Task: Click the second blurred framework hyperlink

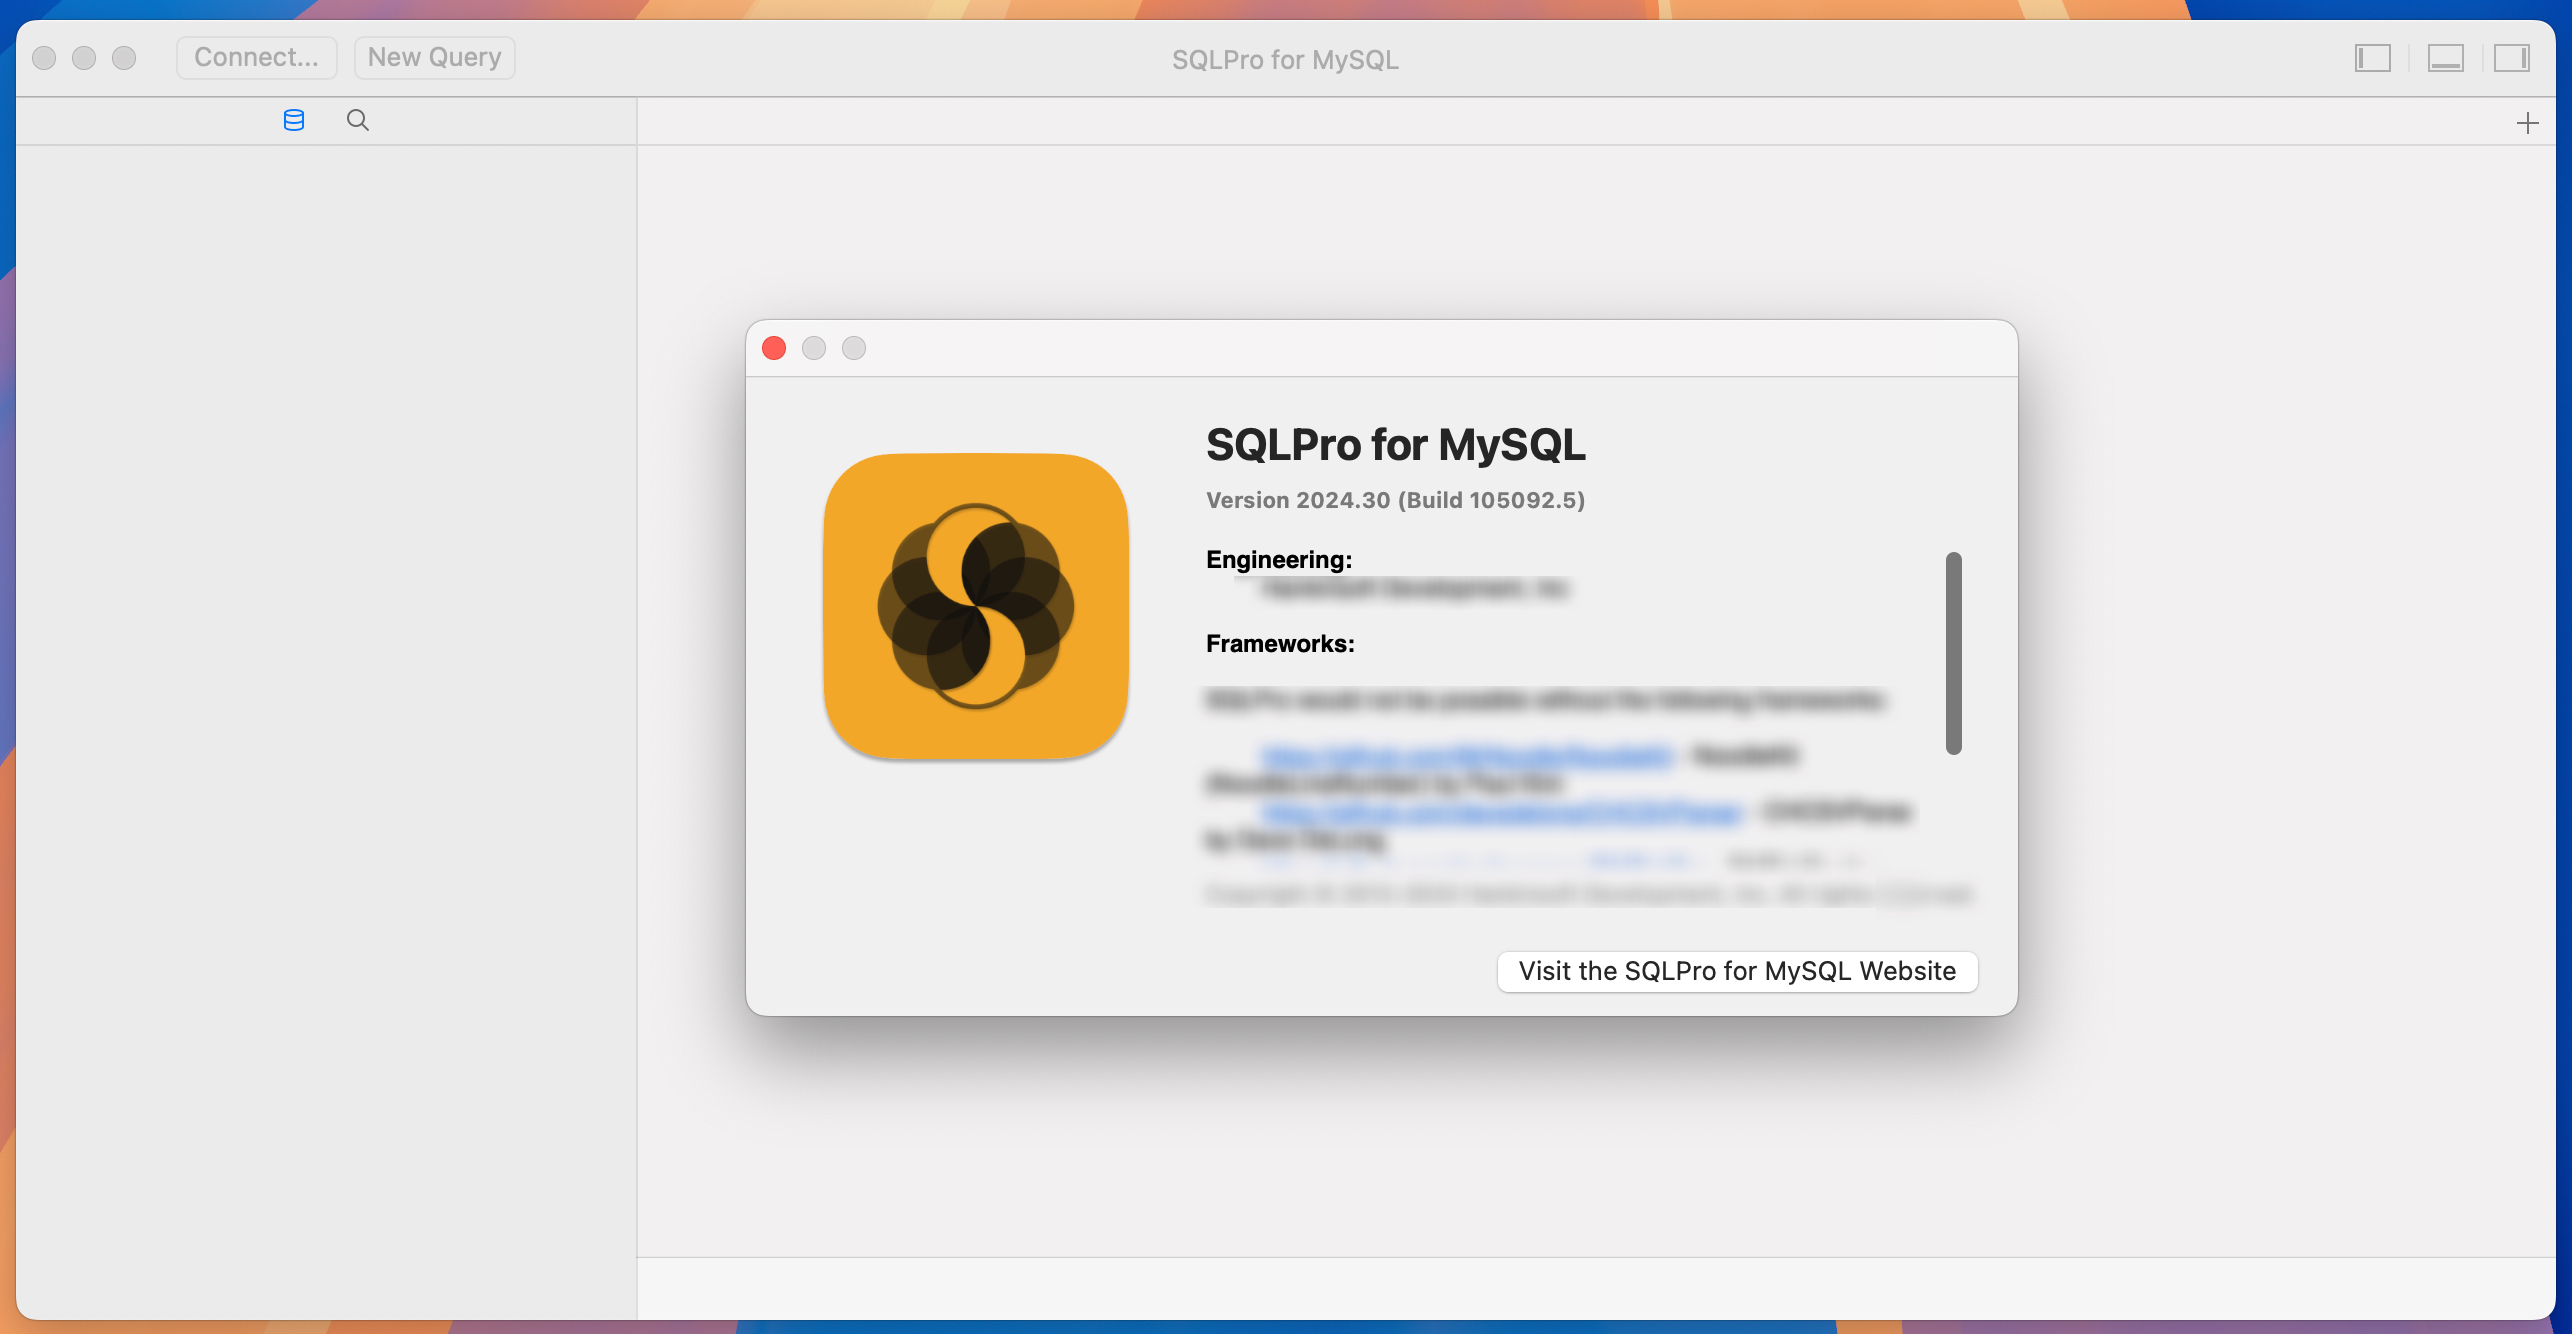Action: click(x=1502, y=812)
